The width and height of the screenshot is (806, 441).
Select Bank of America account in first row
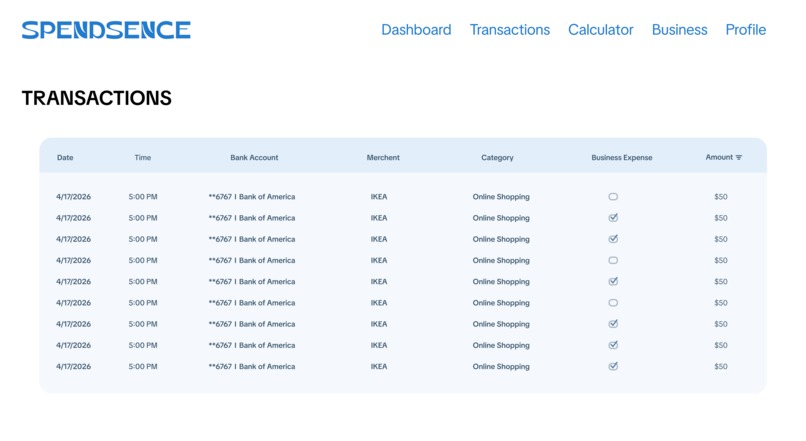[252, 197]
